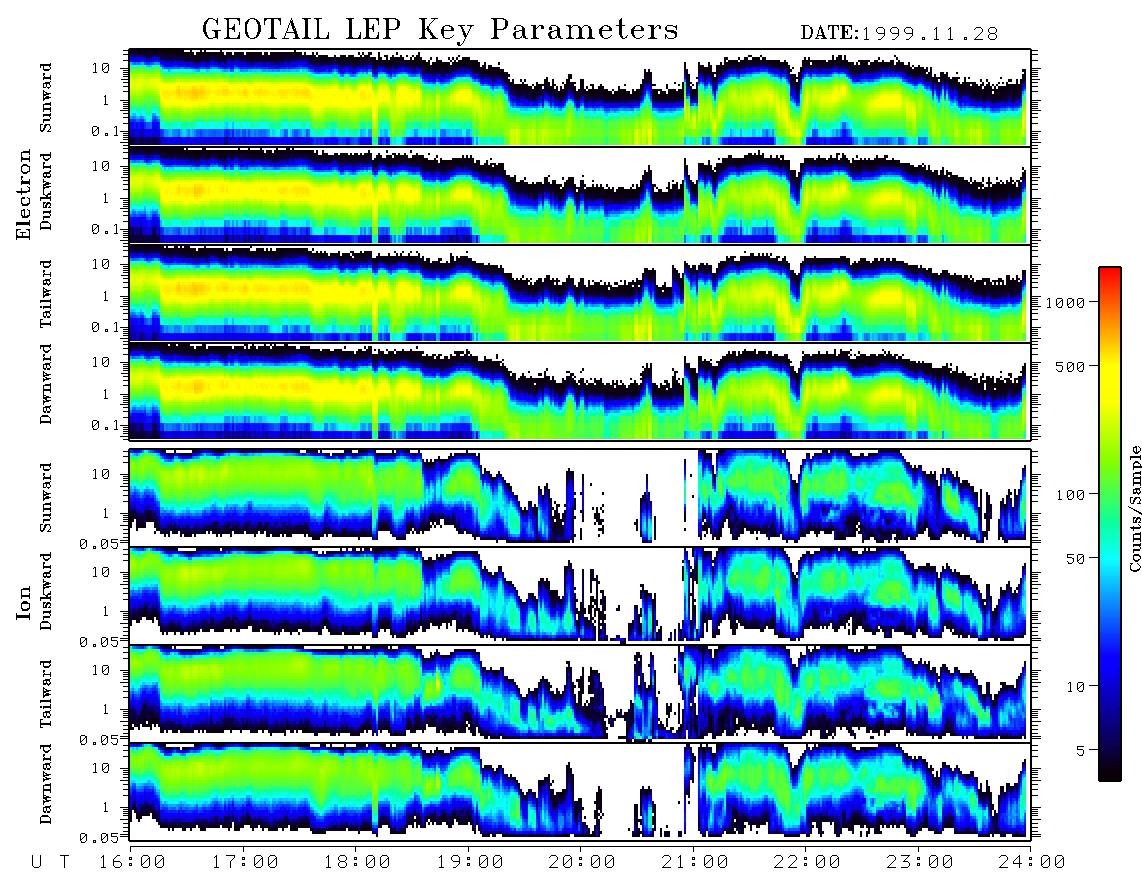Click the Ion Tailward spectrogram panel
The image size is (1142, 880).
pos(580,694)
